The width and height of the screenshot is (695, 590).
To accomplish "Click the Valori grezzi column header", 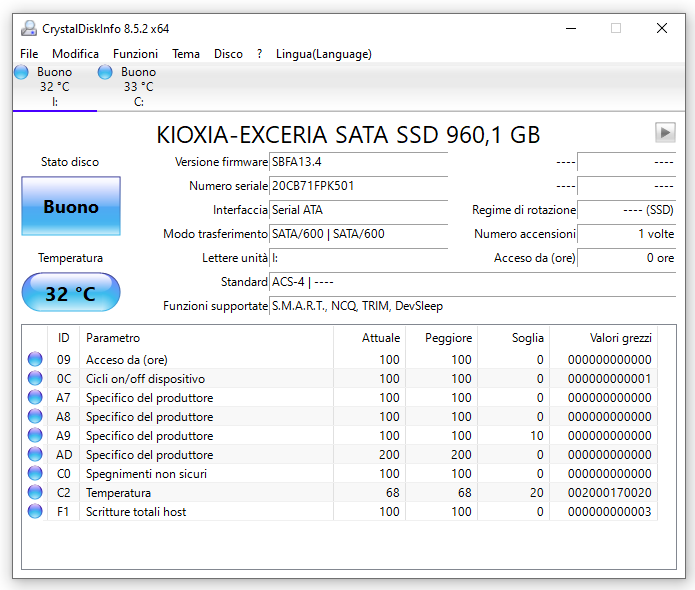I will 604,338.
